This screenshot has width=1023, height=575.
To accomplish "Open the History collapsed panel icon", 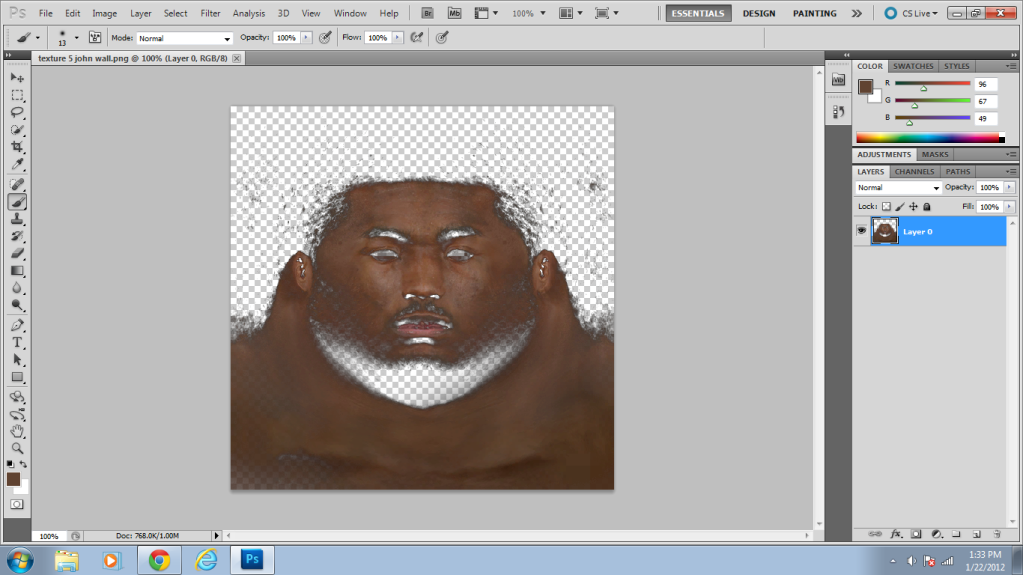I will point(838,112).
